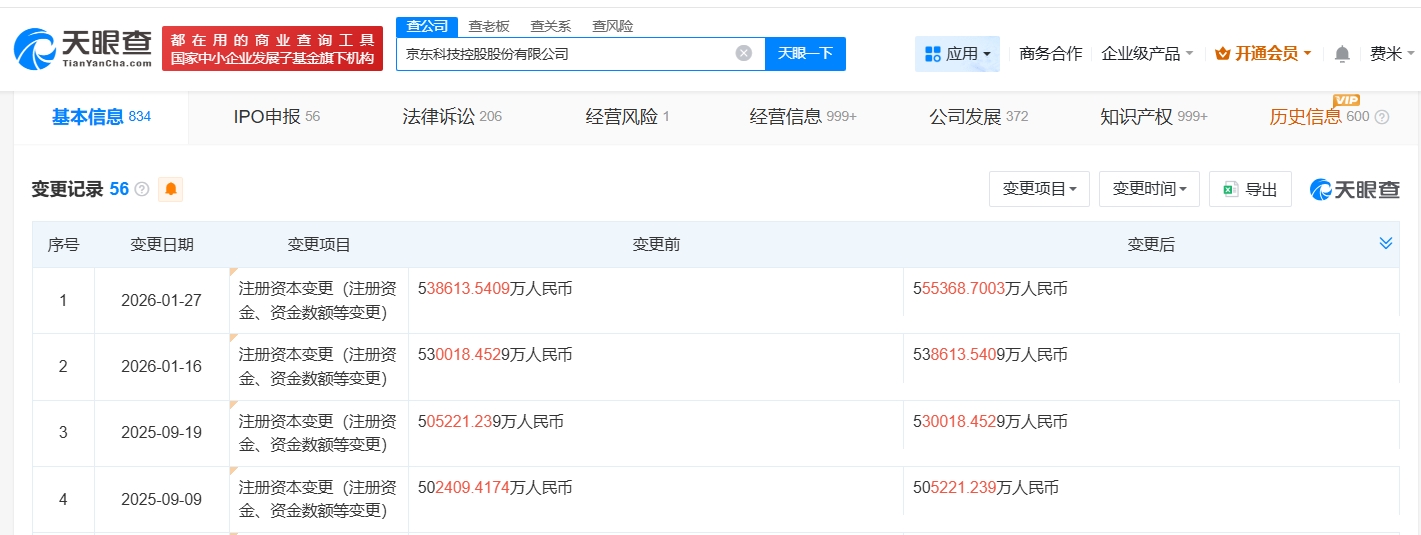Clear the search box with X icon
Viewport: 1421px width, 535px height.
(x=743, y=54)
